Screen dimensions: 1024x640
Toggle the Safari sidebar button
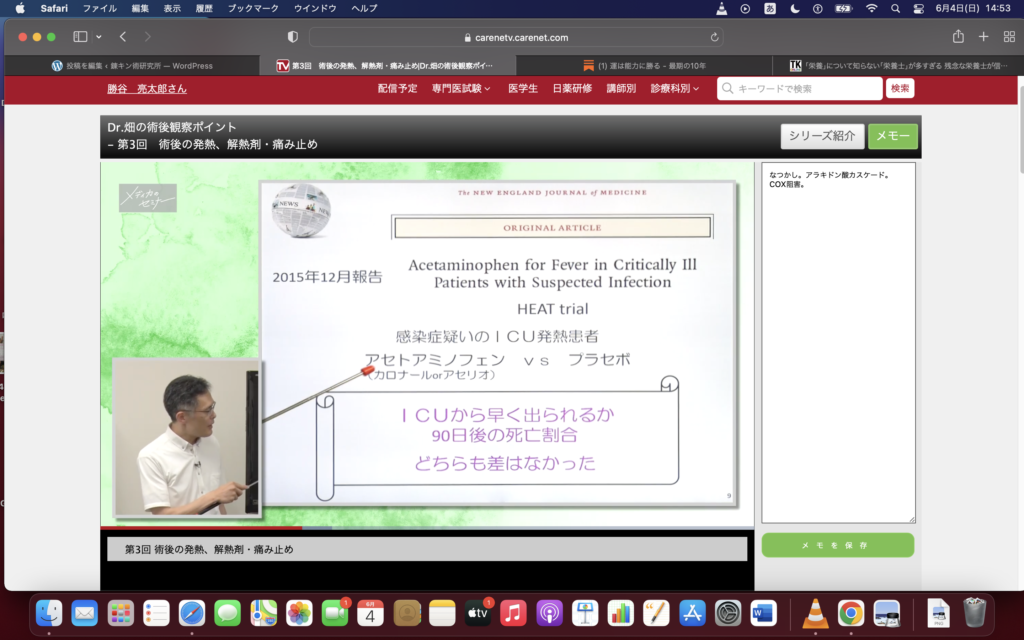click(80, 37)
